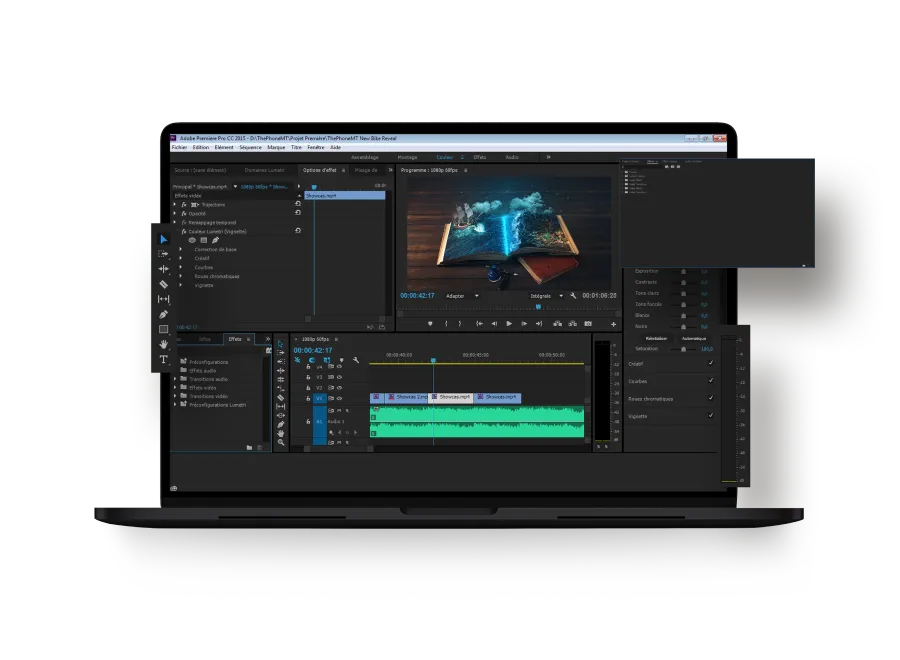Click the Réinitialiser button in Lumetri panel
This screenshot has height=660, width=900.
[x=656, y=339]
